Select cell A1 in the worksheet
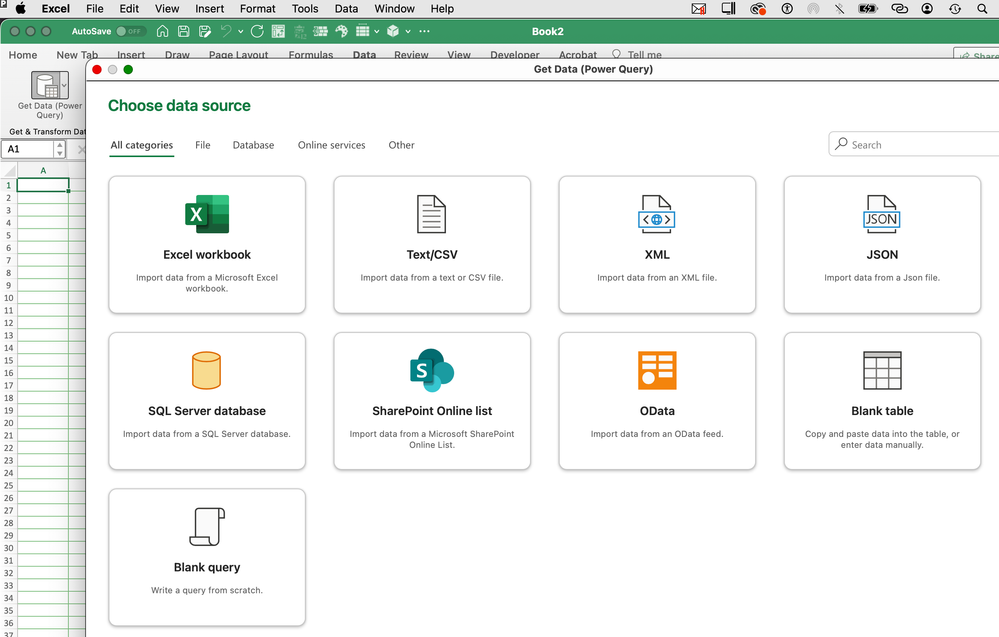Image resolution: width=999 pixels, height=637 pixels. (43, 185)
